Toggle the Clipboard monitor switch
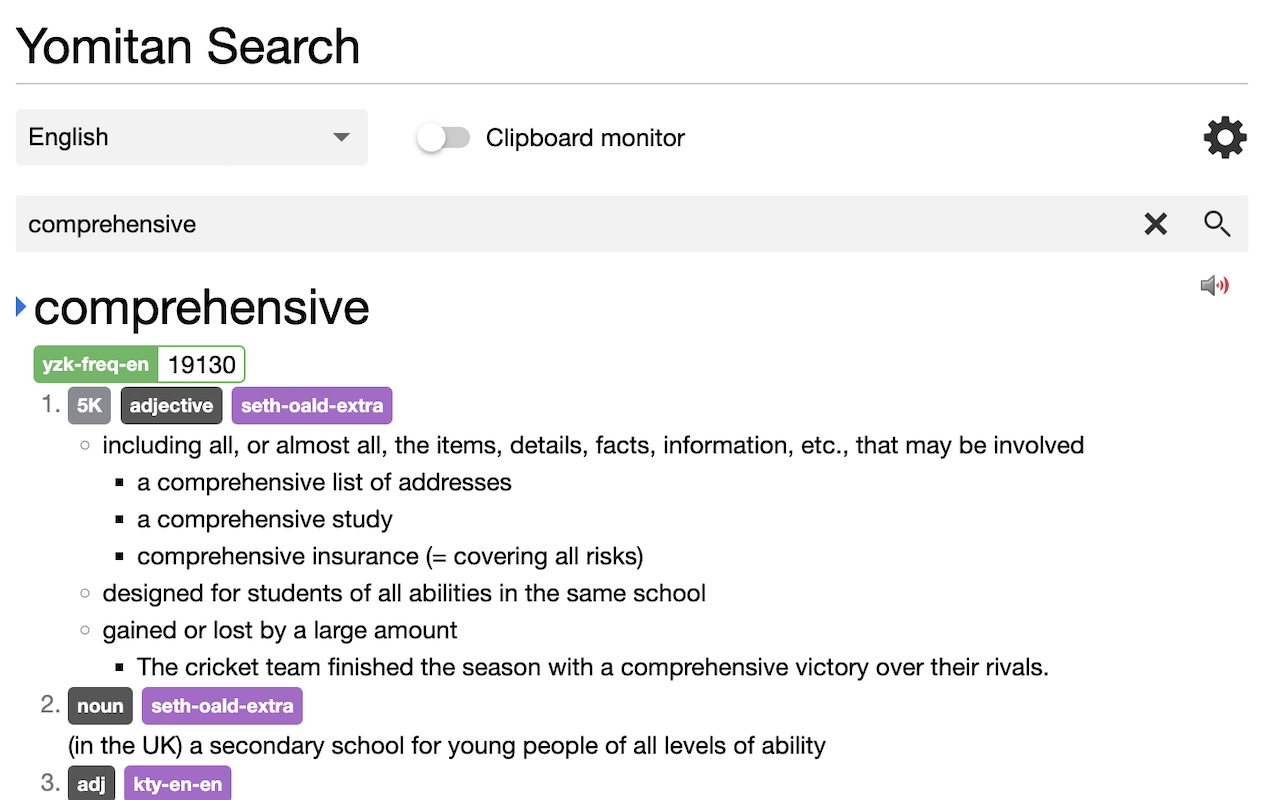Viewport: 1280px width, 800px height. click(444, 138)
